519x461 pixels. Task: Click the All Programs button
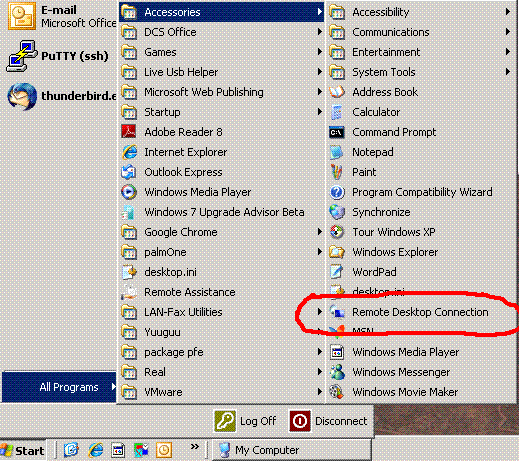(59, 387)
